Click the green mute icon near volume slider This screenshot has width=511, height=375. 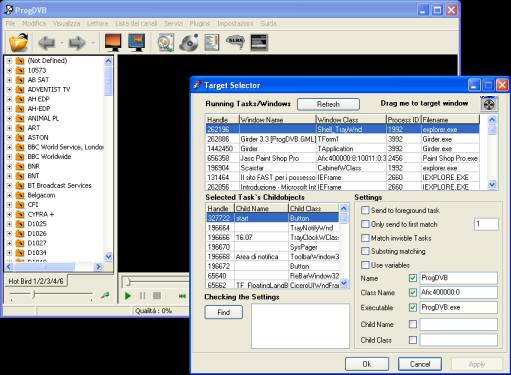[x=105, y=295]
